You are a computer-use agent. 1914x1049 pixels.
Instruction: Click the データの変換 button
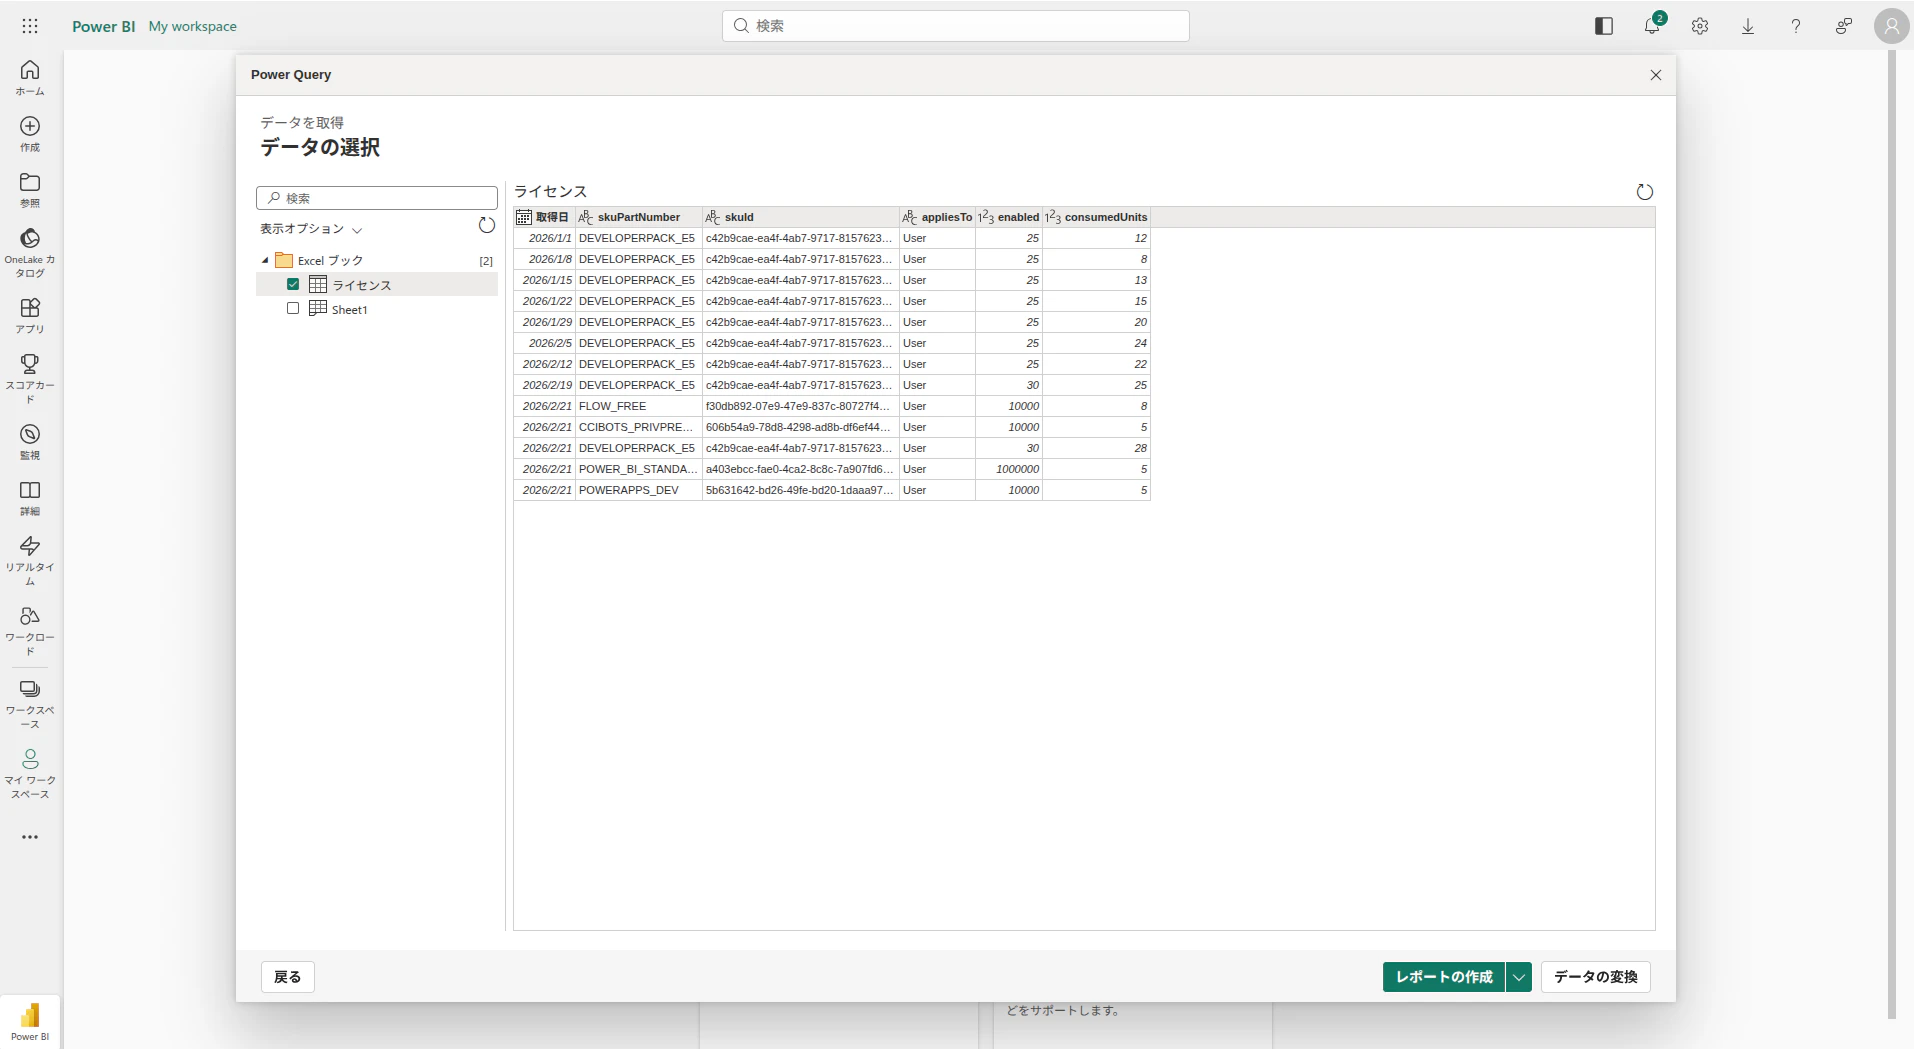1596,977
